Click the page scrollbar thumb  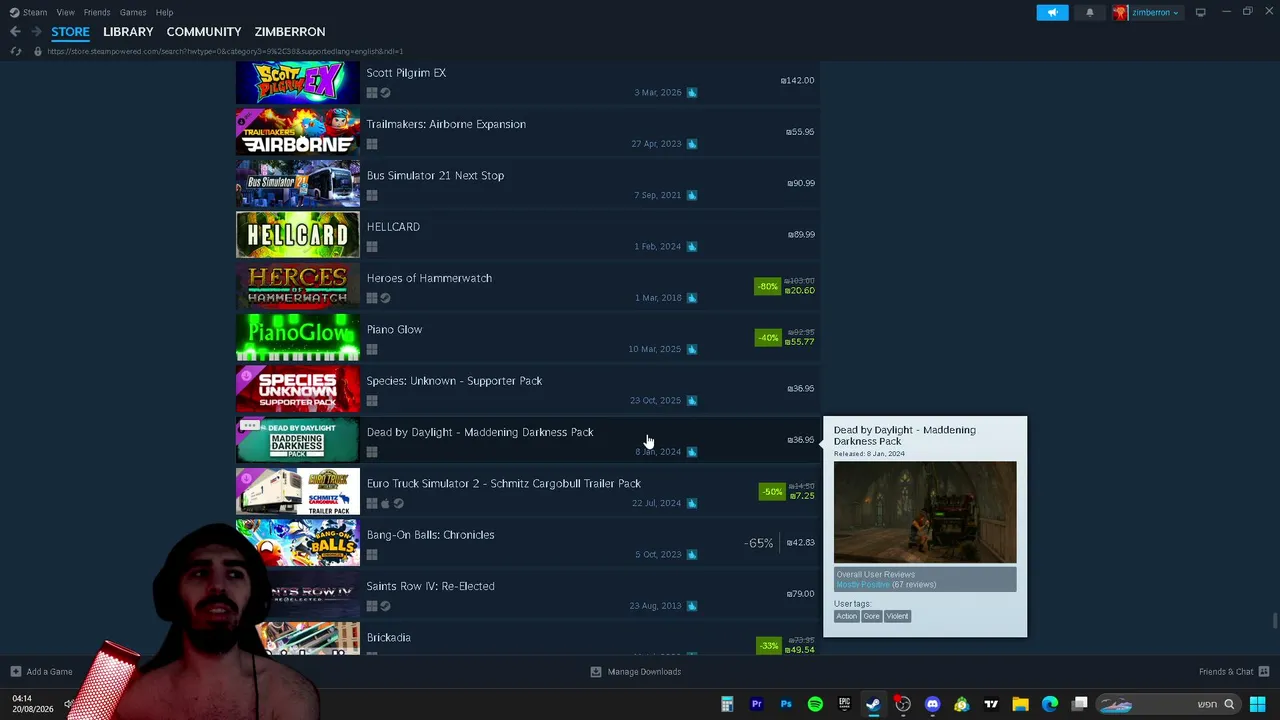tap(1275, 621)
